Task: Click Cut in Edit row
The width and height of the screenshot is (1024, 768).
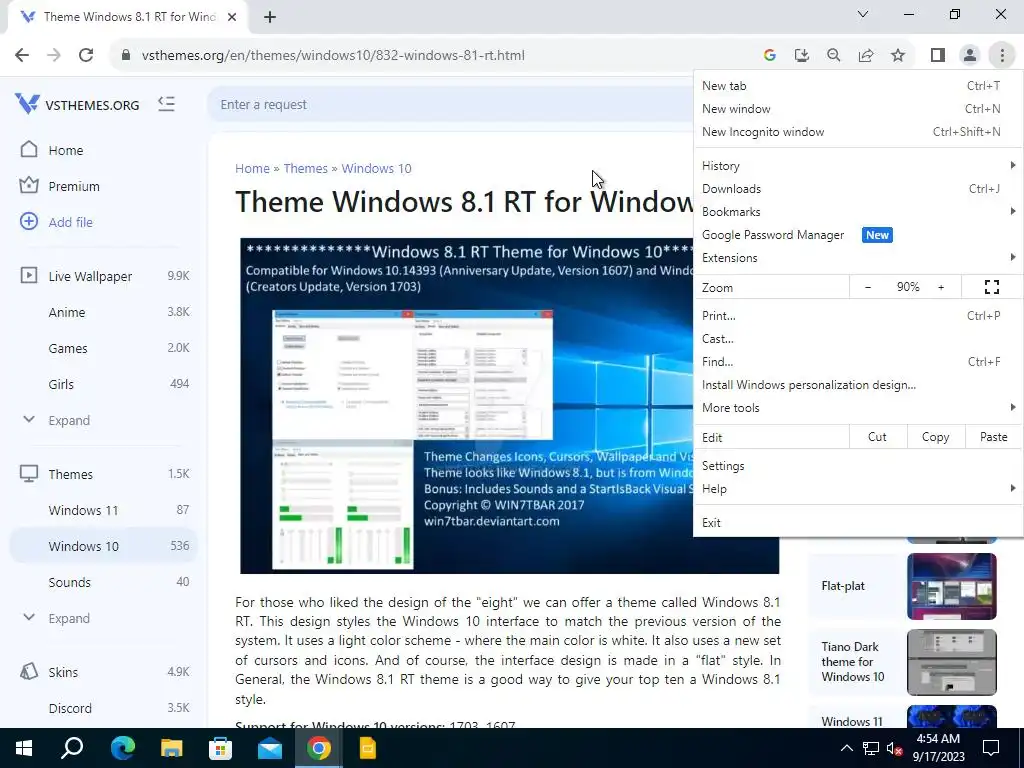Action: (x=877, y=437)
